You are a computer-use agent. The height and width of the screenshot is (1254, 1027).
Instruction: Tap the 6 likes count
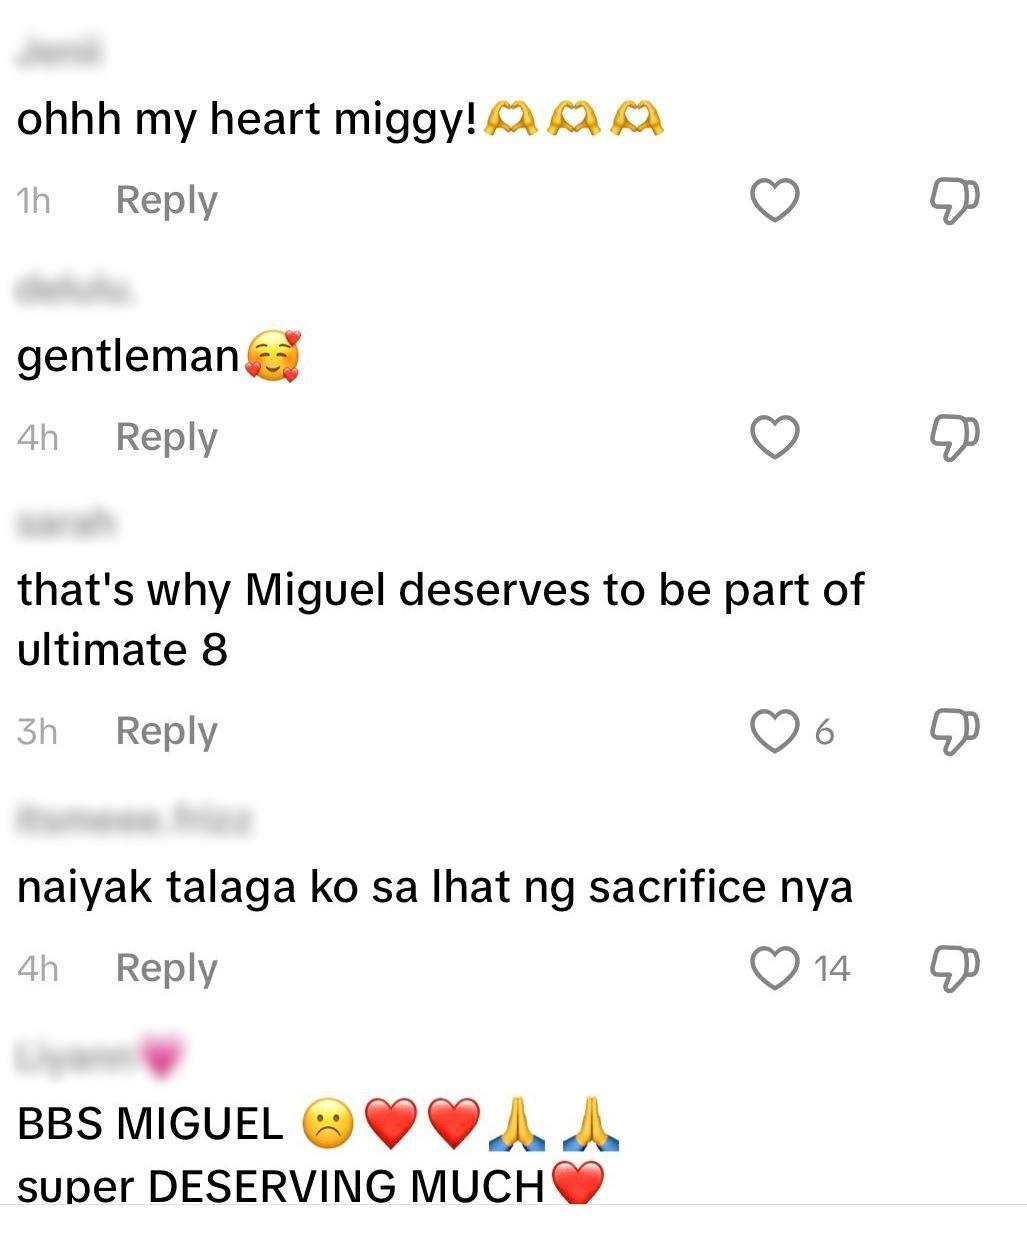tap(823, 732)
